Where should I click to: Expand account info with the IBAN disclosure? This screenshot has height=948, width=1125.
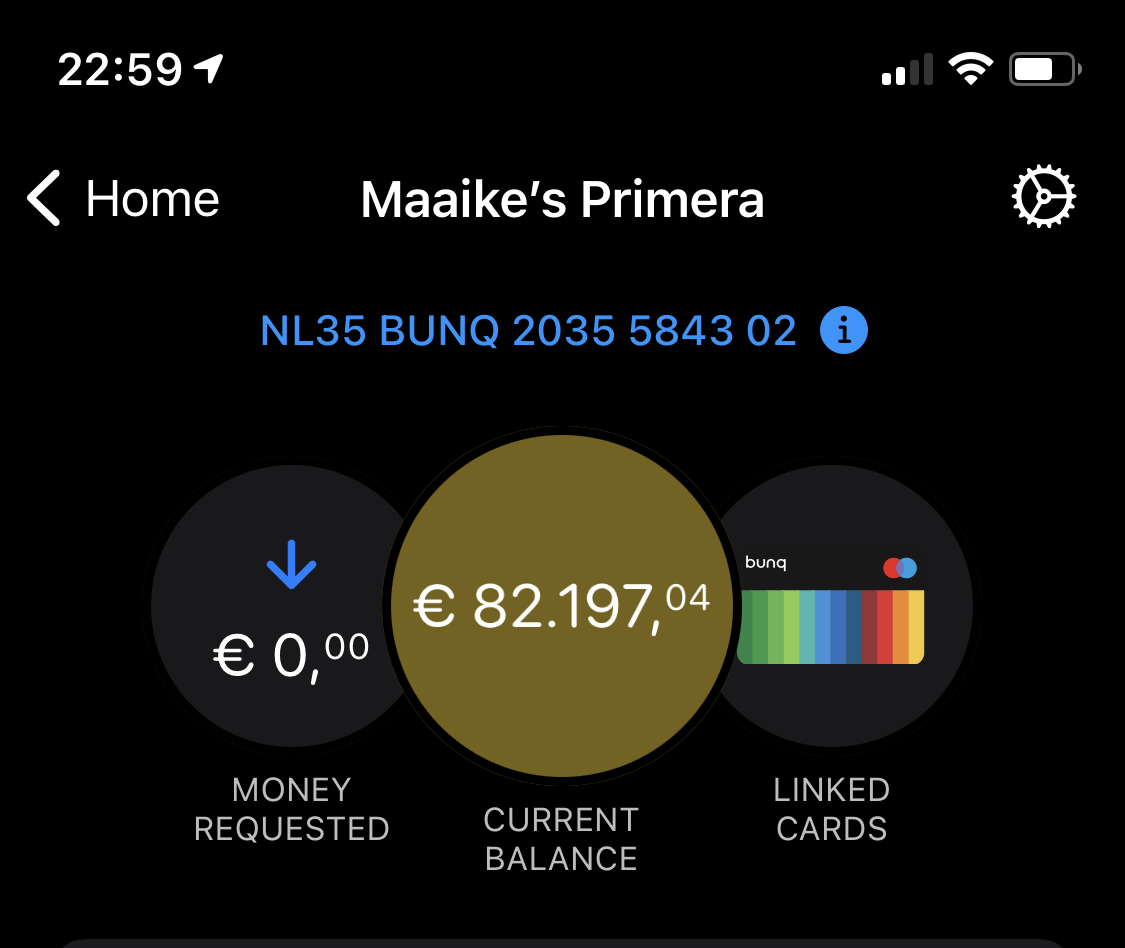pos(844,330)
